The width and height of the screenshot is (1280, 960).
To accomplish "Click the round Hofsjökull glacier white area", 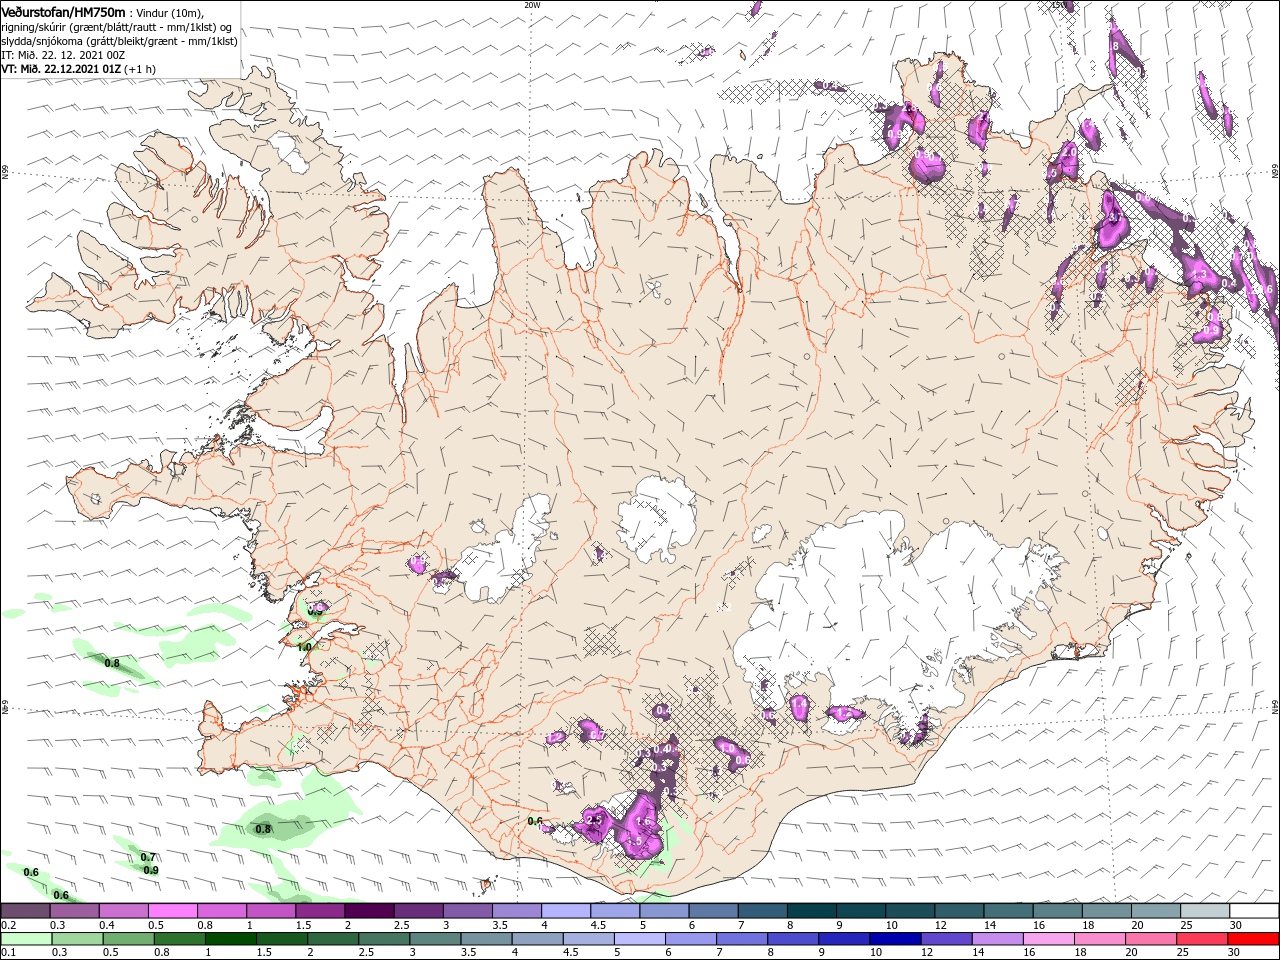I will 656,520.
